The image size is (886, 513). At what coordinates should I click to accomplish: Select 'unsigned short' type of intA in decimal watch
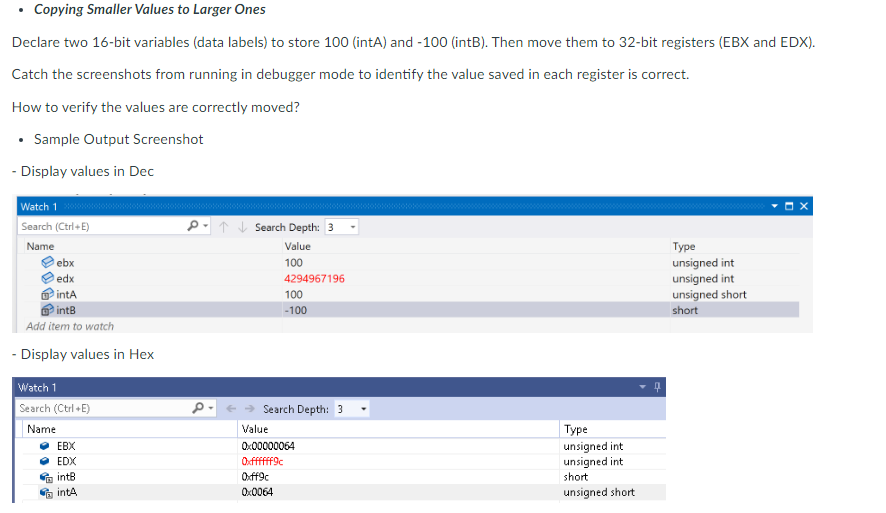709,294
